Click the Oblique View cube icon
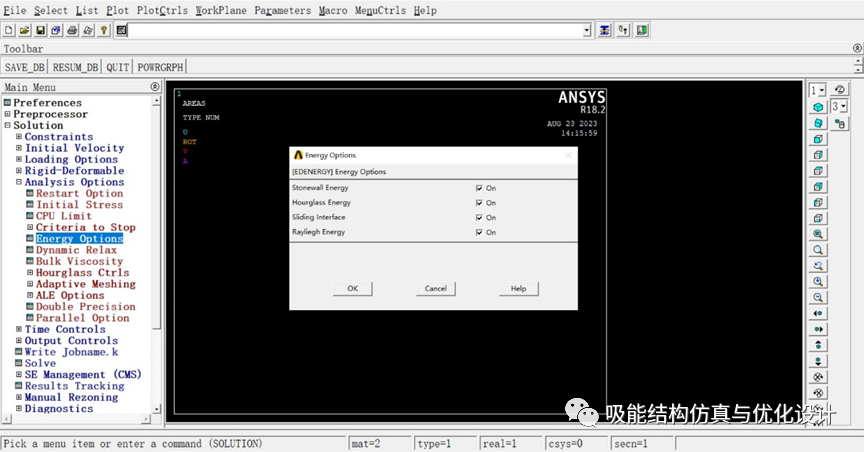 [x=818, y=123]
